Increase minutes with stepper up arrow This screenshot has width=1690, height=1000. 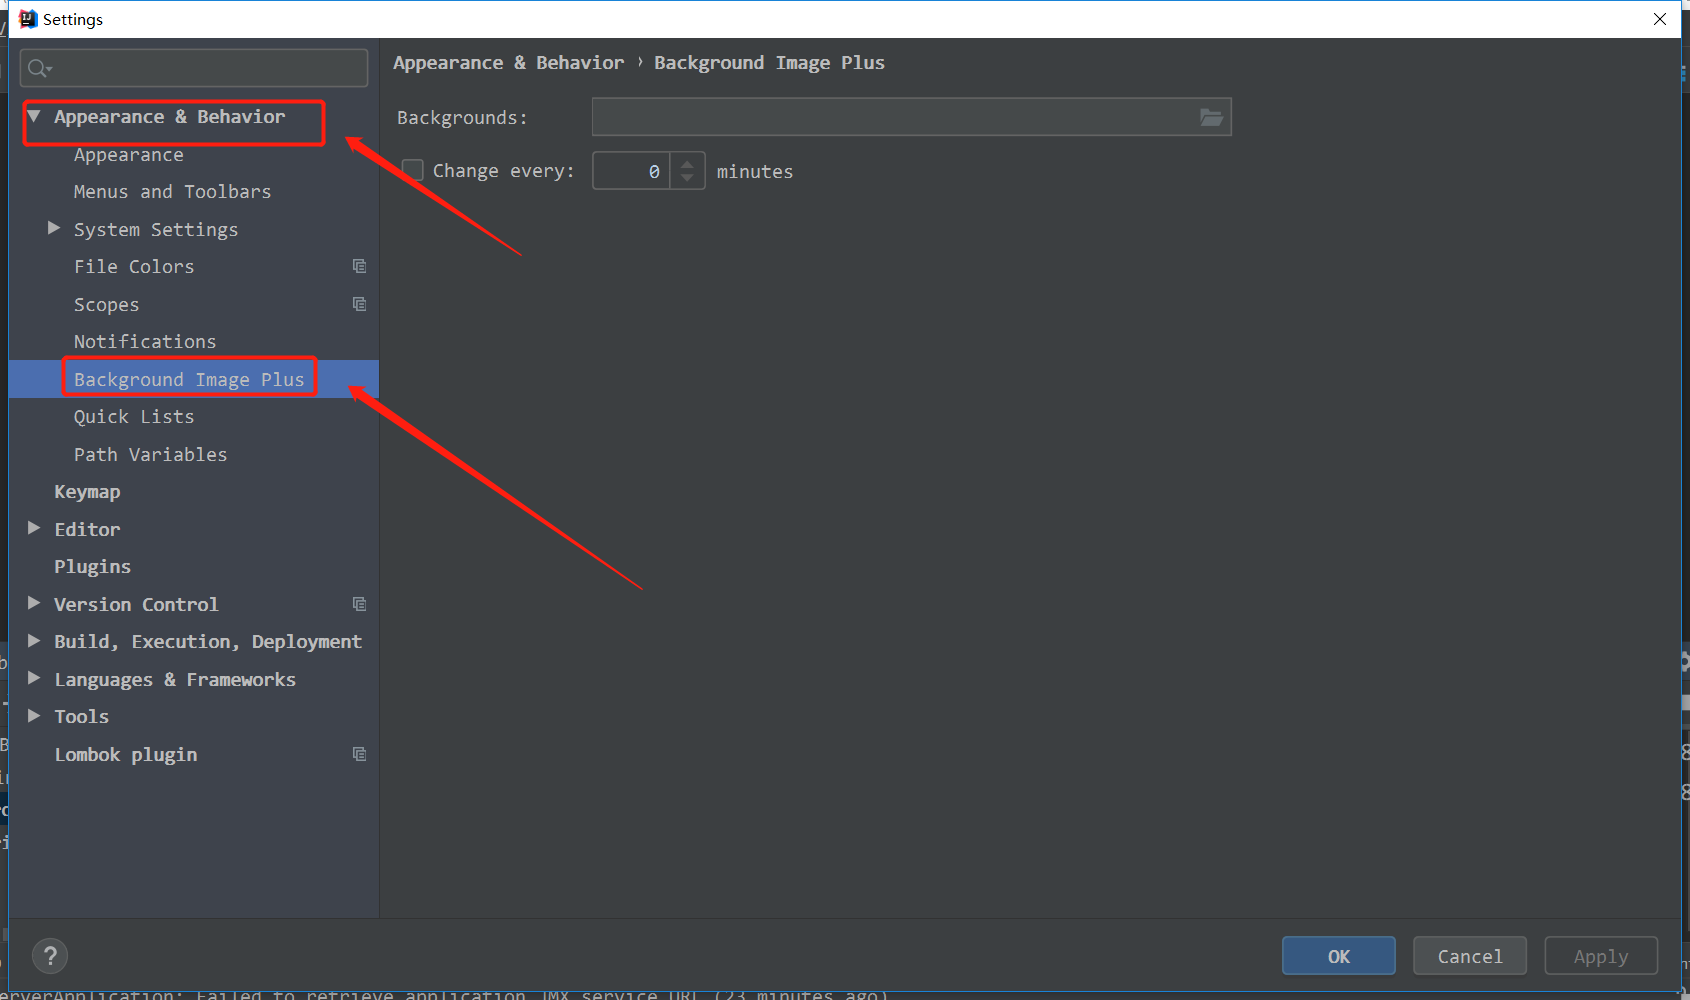(x=687, y=163)
